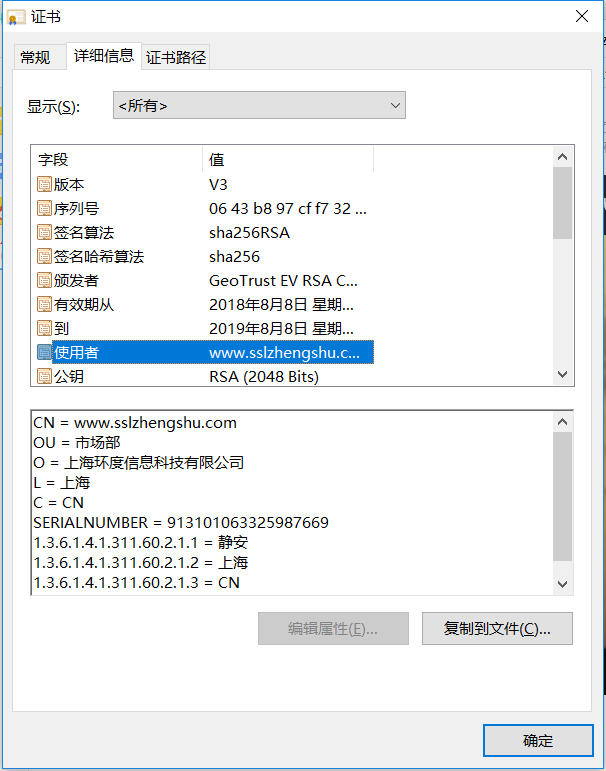Image resolution: width=606 pixels, height=771 pixels.
Task: Click the disabled 编辑属性(E)... button
Action: 333,628
